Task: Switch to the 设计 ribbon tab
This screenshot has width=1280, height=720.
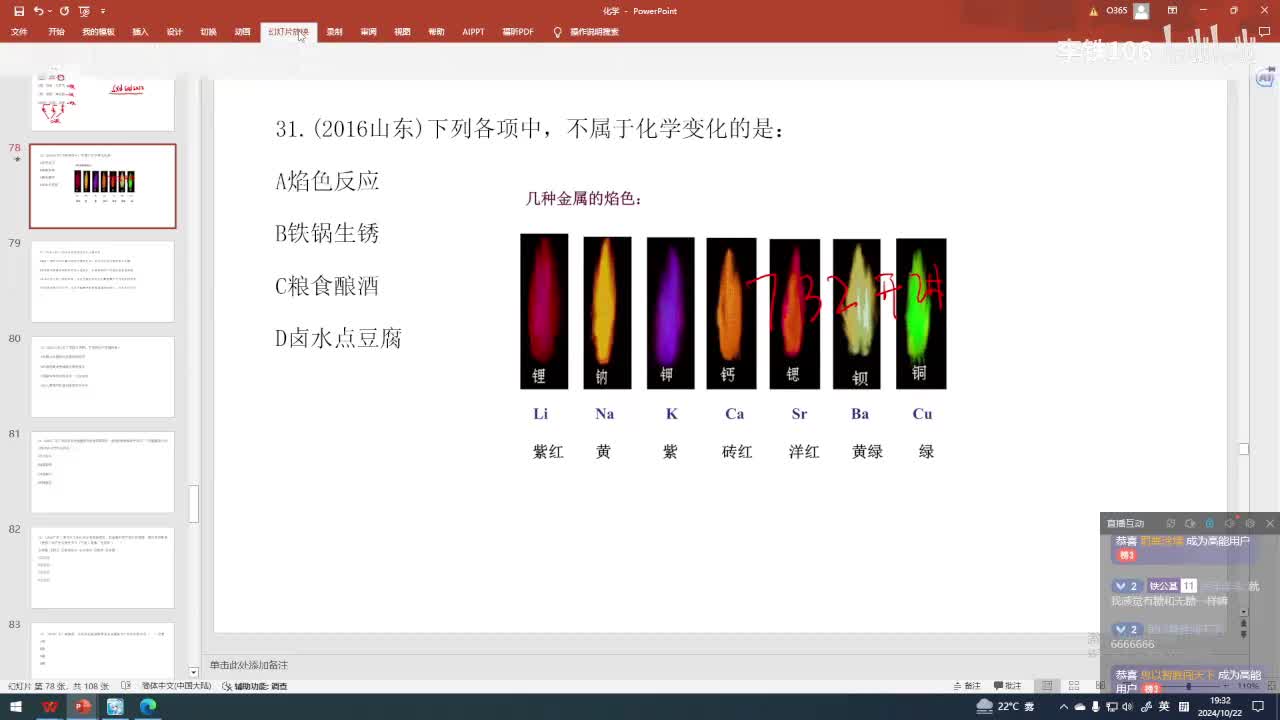Action: [174, 32]
